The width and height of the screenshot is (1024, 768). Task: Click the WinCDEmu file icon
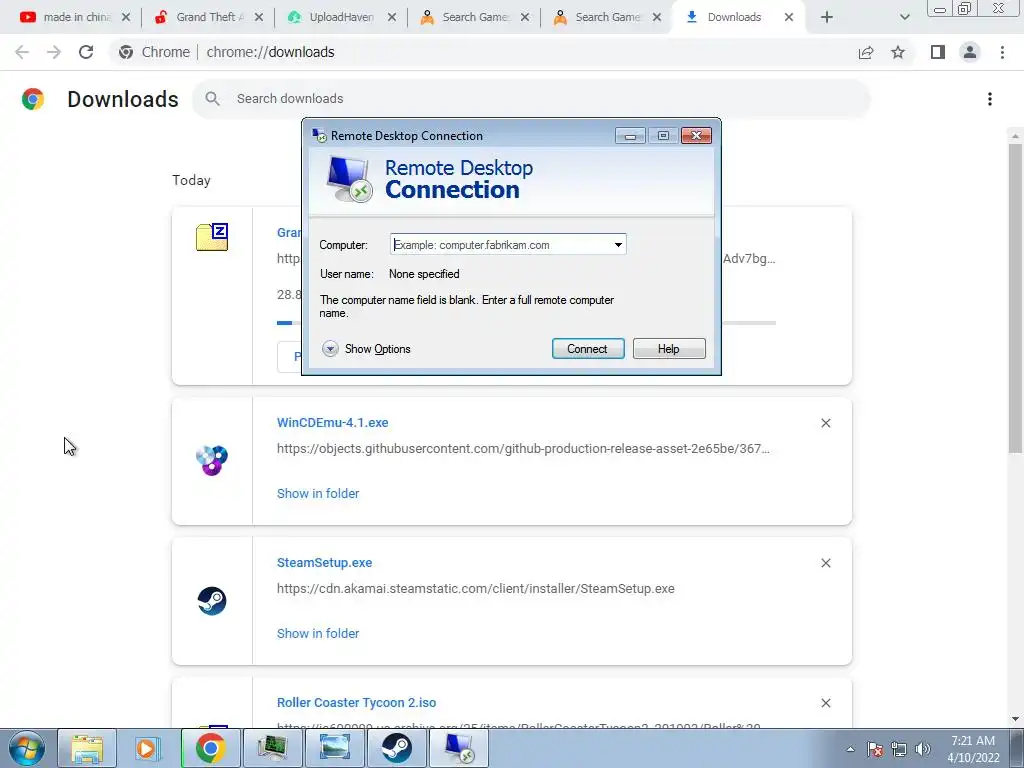click(212, 460)
